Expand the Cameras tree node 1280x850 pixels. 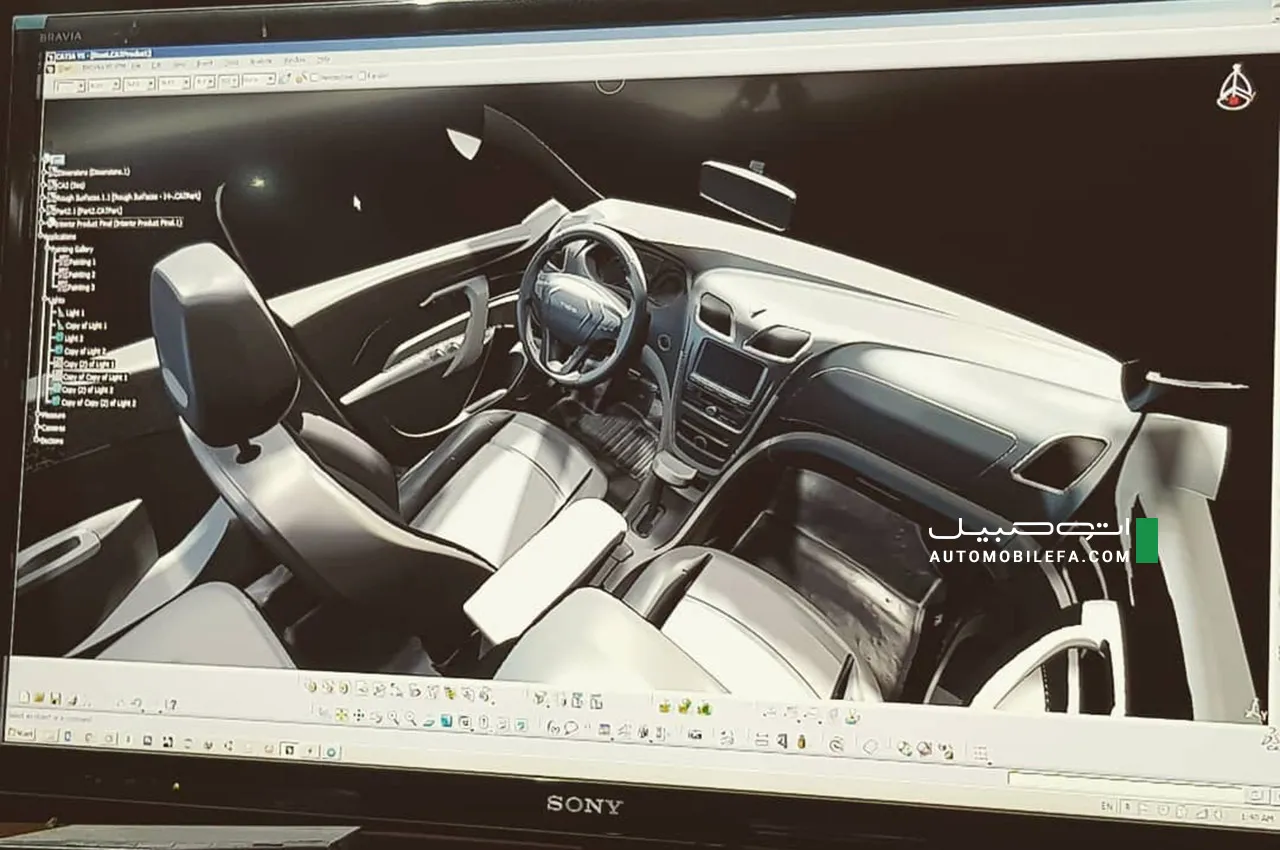pos(38,428)
